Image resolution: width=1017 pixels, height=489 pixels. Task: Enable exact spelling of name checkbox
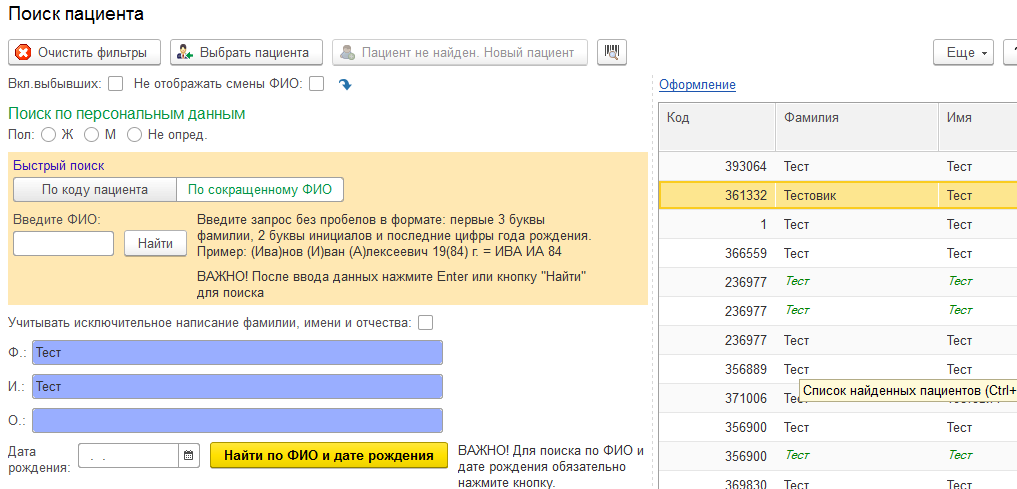[426, 322]
